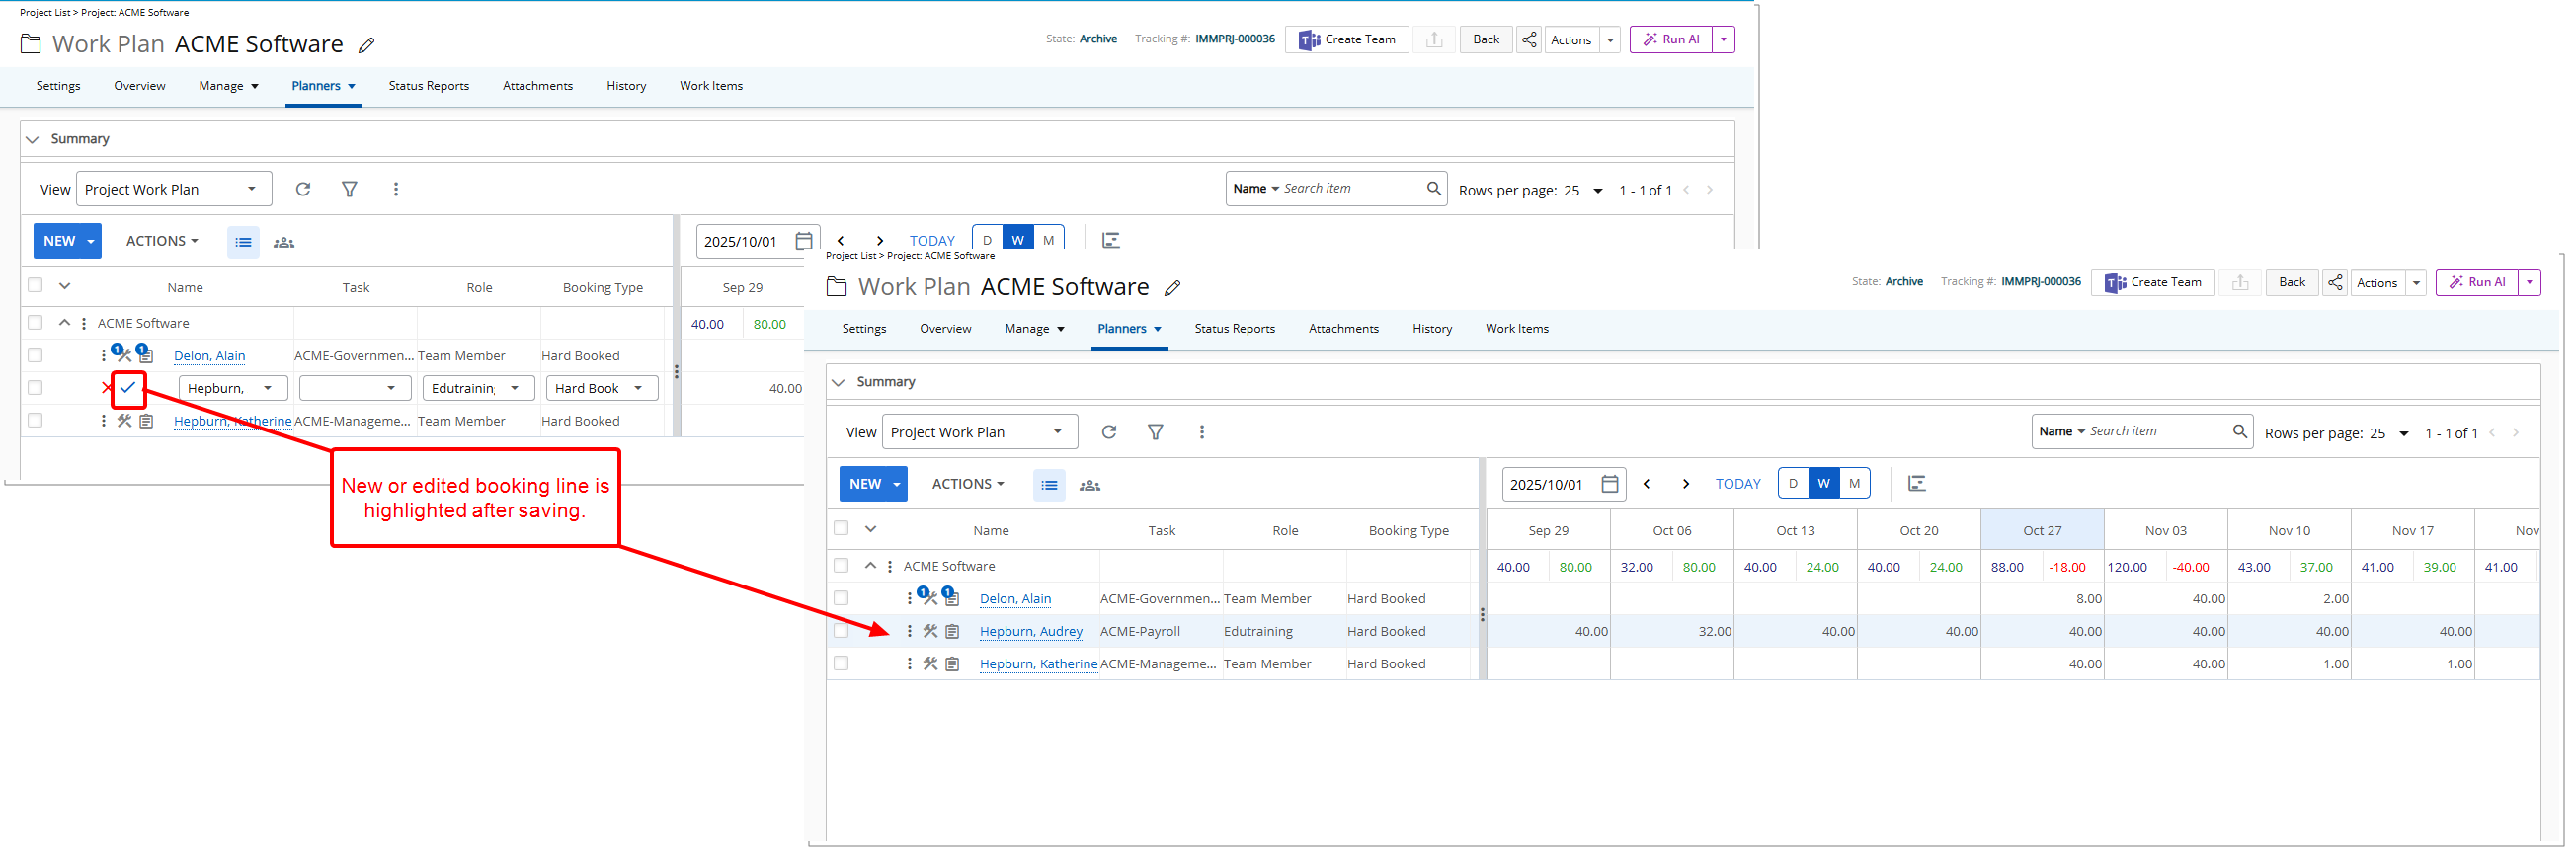Click Gantt chart icon beside fully visible D/W/M buttons
2576x858 pixels.
[x=1916, y=484]
